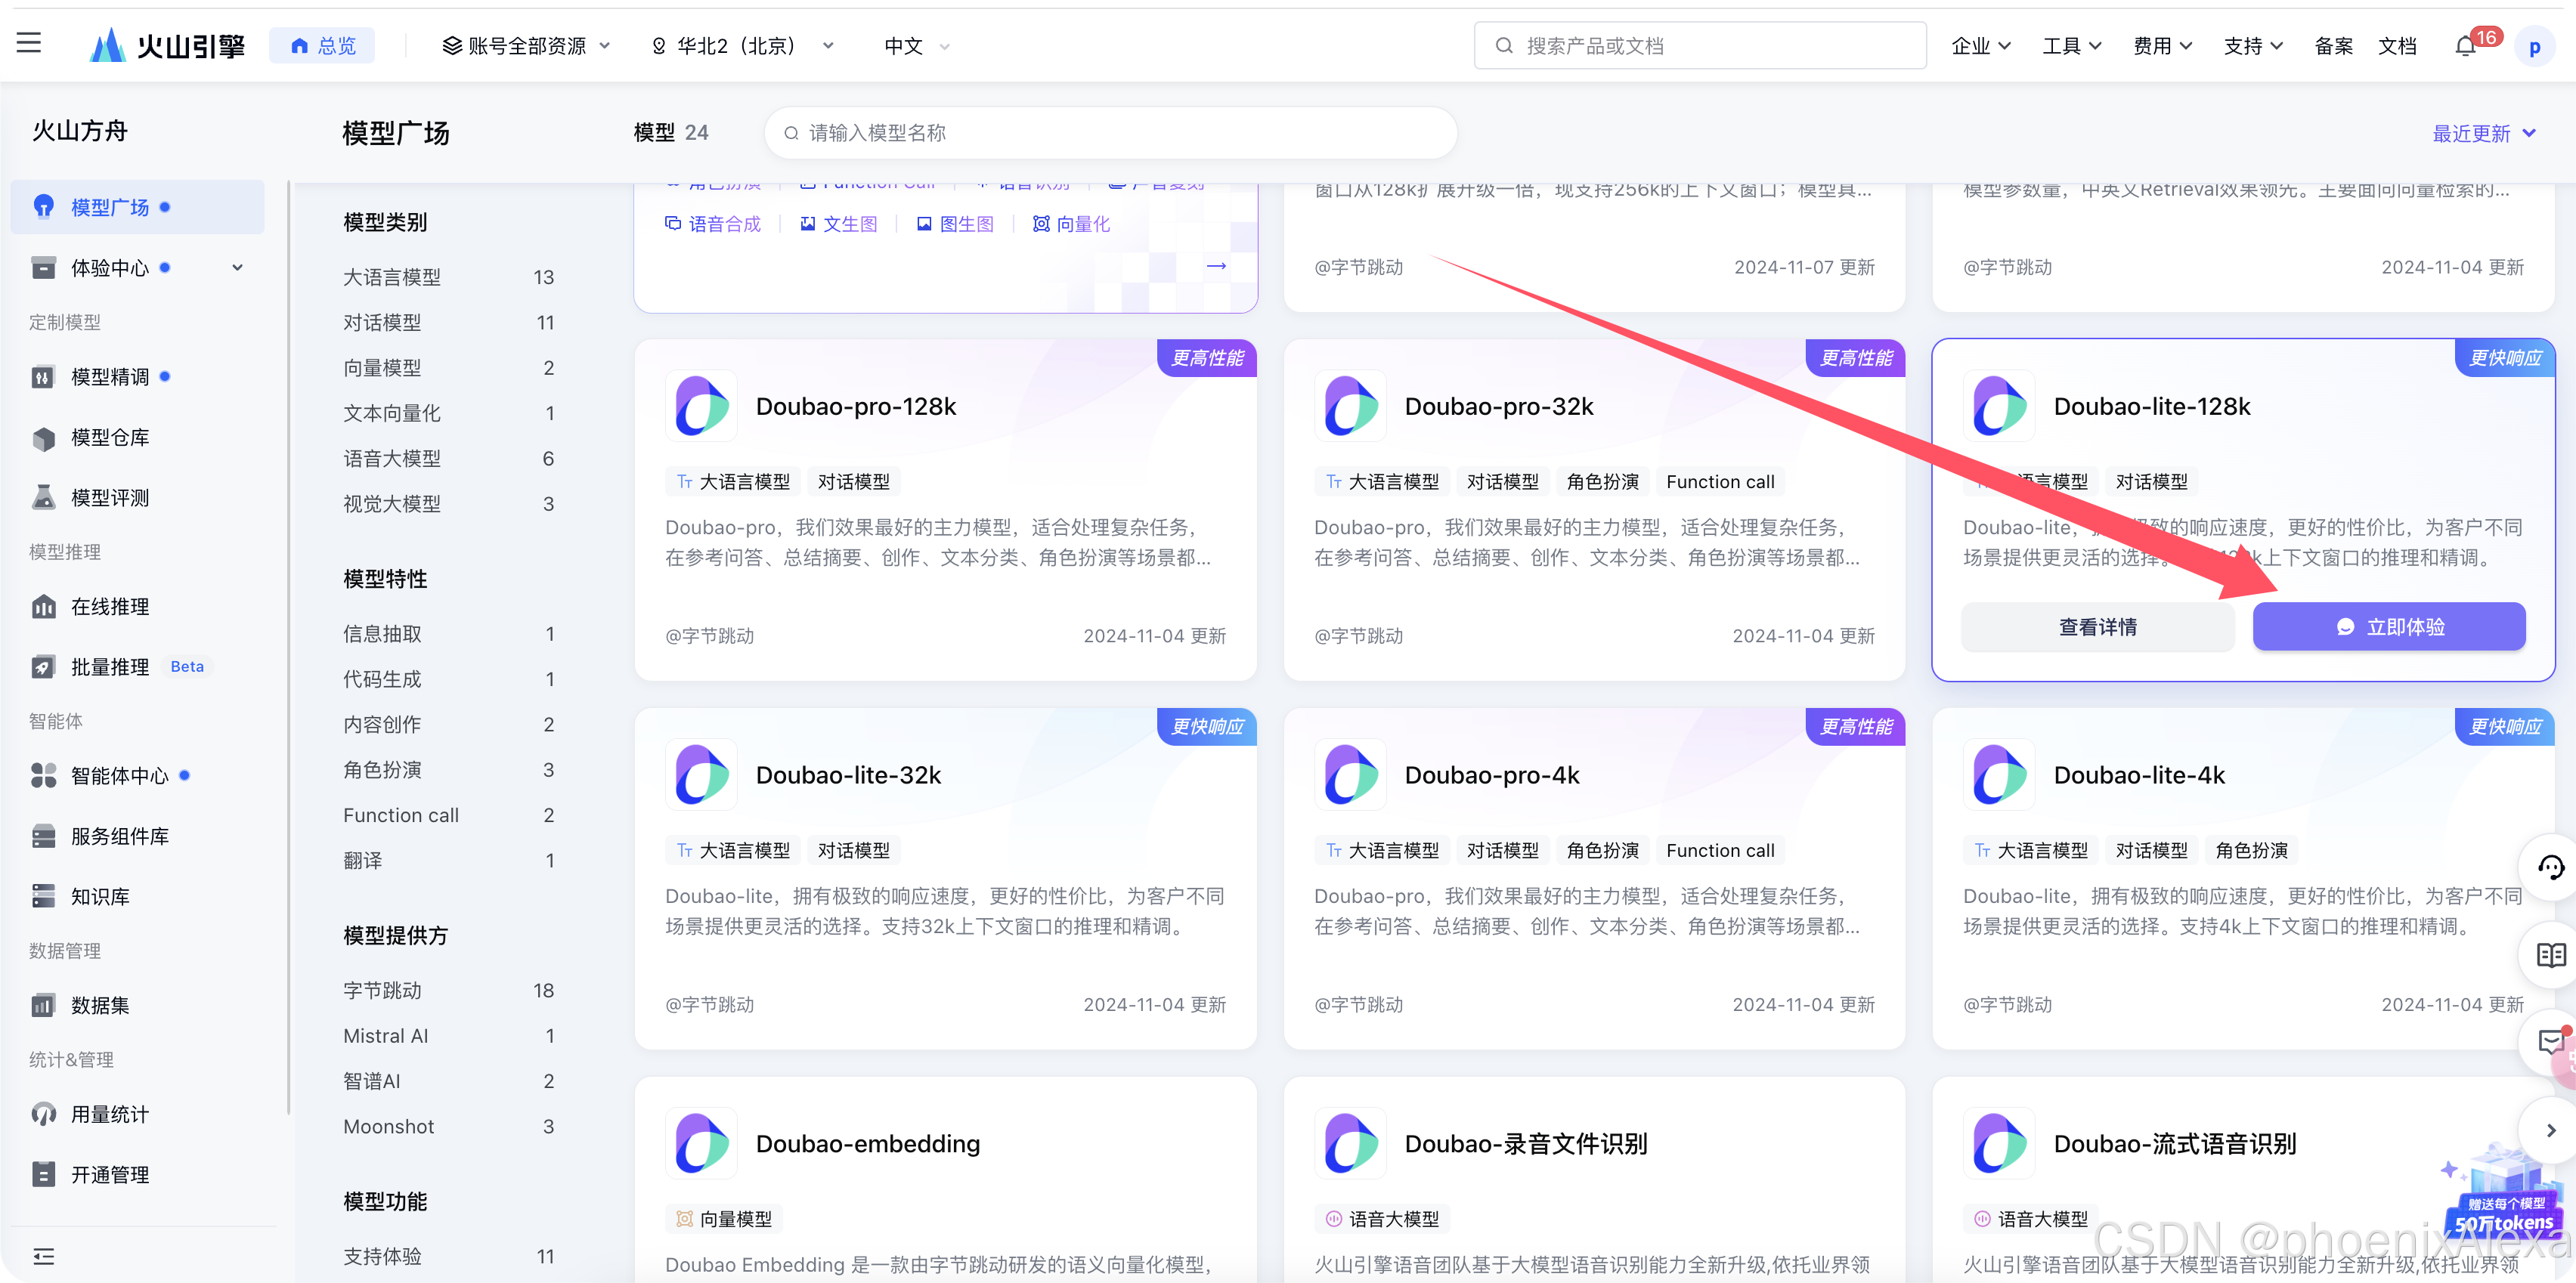The image size is (2576, 1283).
Task: Click the sidebar vertical scrollbar
Action: coord(289,640)
